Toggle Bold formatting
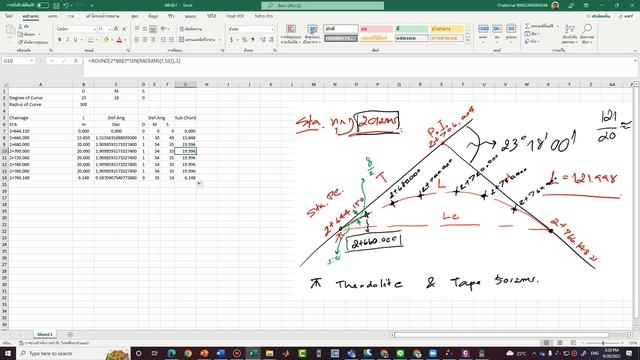 (x=60, y=40)
